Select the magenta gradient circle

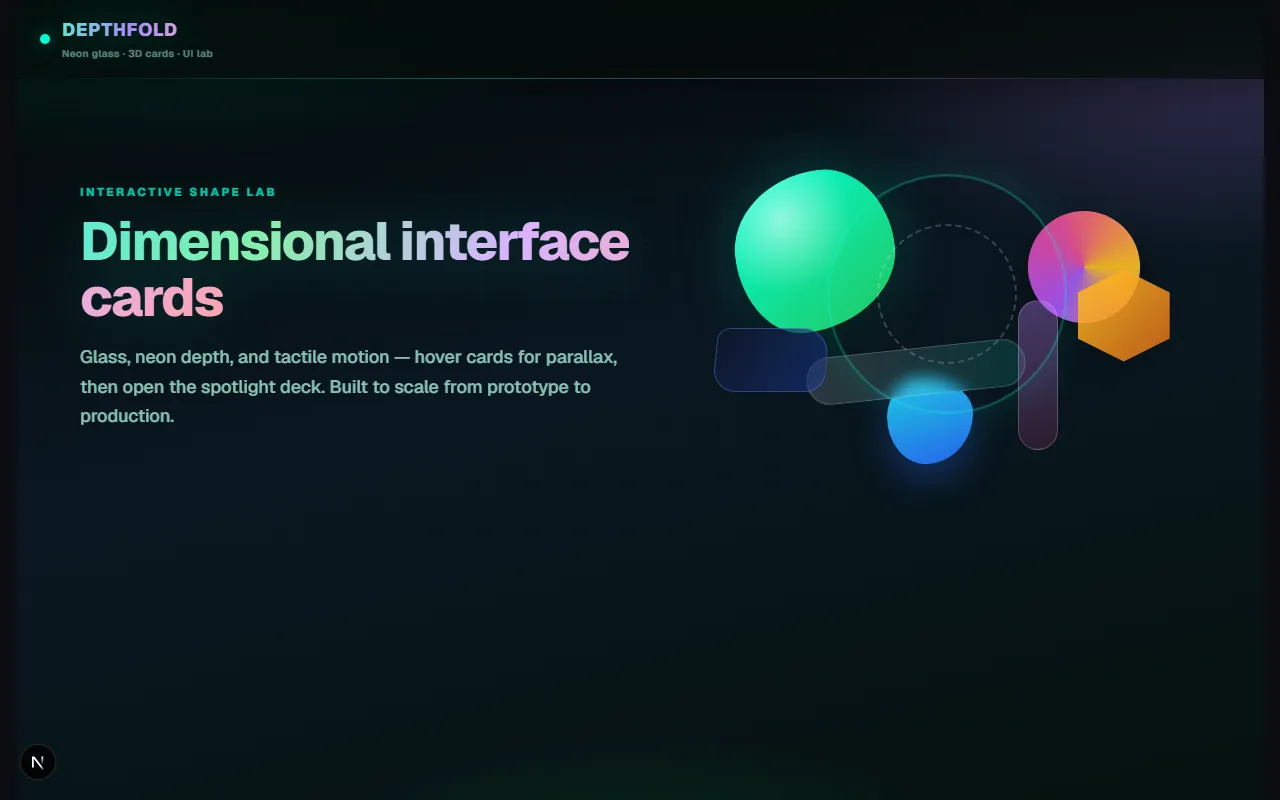click(x=1084, y=267)
